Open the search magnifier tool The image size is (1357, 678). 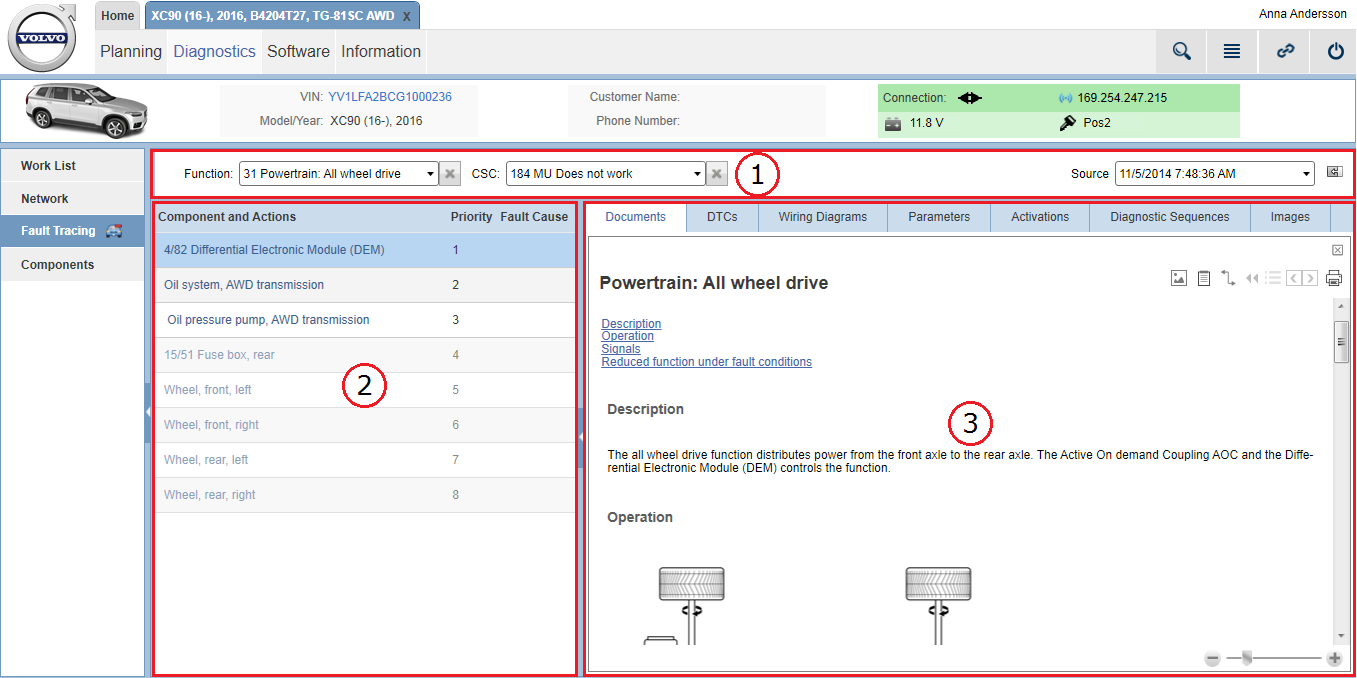tap(1182, 52)
